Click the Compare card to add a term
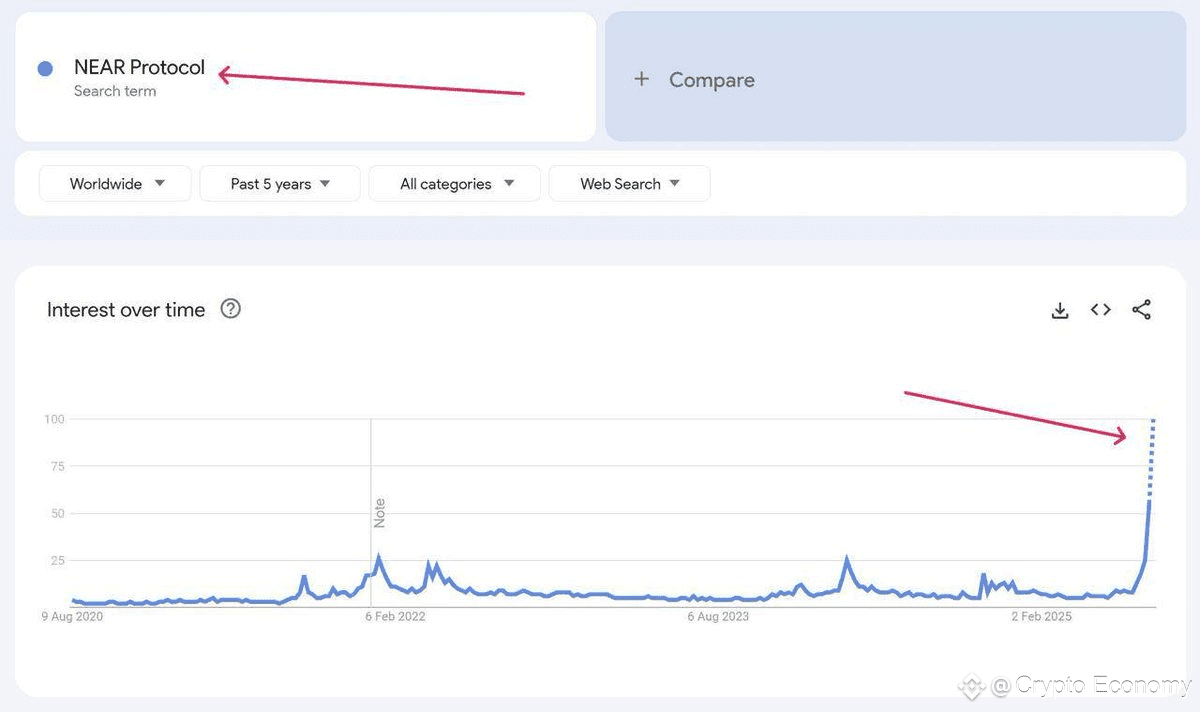Viewport: 1200px width, 712px height. [x=895, y=77]
